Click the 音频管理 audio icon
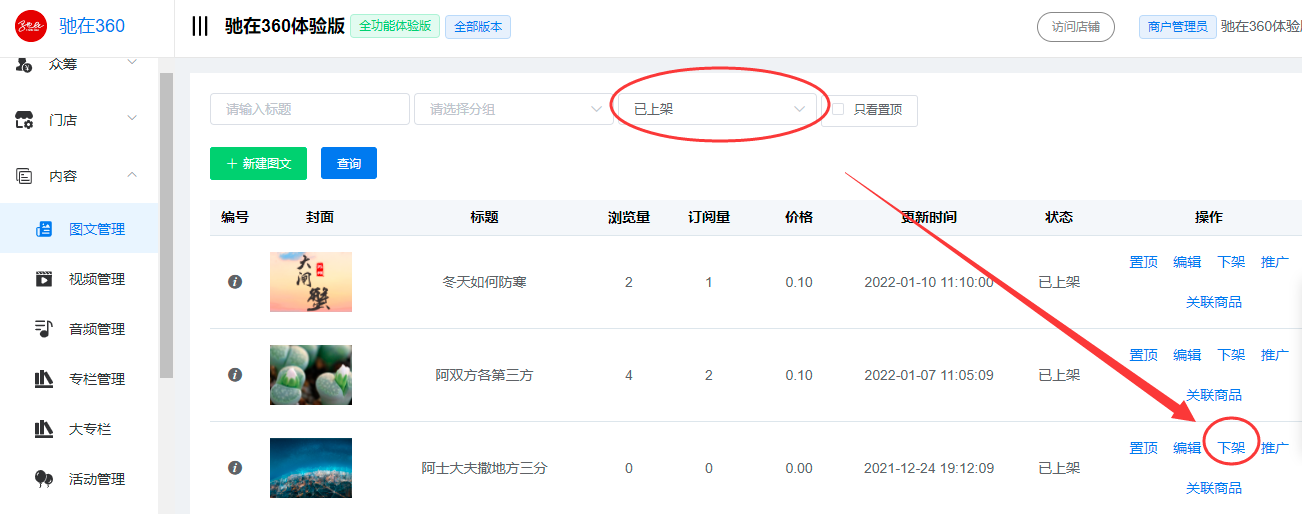 click(x=44, y=329)
